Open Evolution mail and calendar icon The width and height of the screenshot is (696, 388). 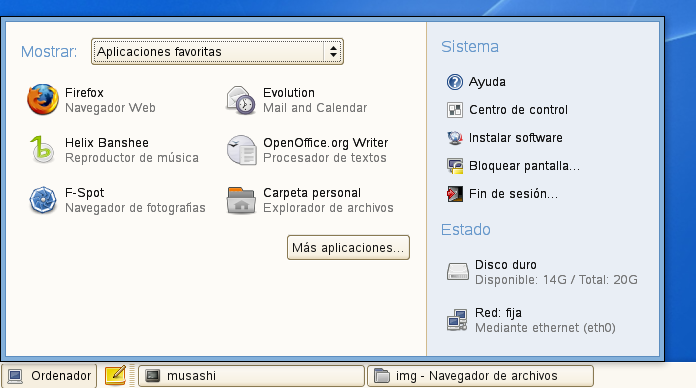click(x=241, y=100)
